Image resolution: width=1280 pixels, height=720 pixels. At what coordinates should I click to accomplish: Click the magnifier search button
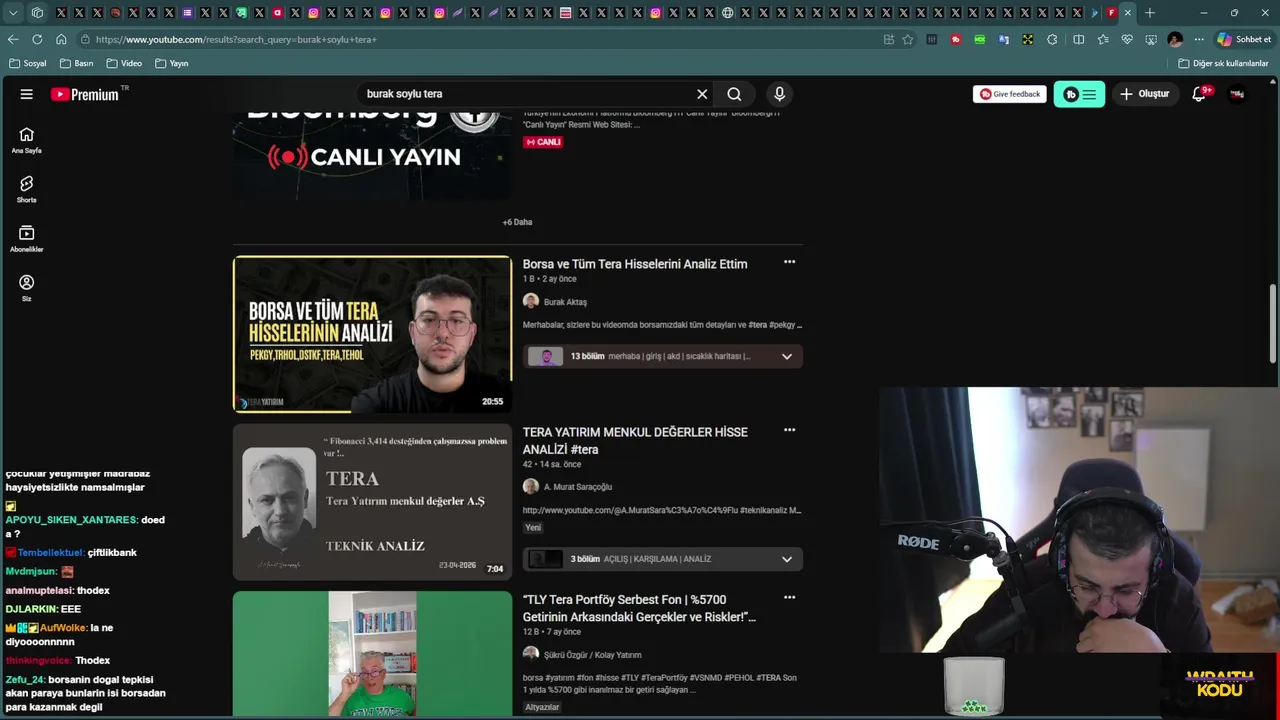pos(734,94)
